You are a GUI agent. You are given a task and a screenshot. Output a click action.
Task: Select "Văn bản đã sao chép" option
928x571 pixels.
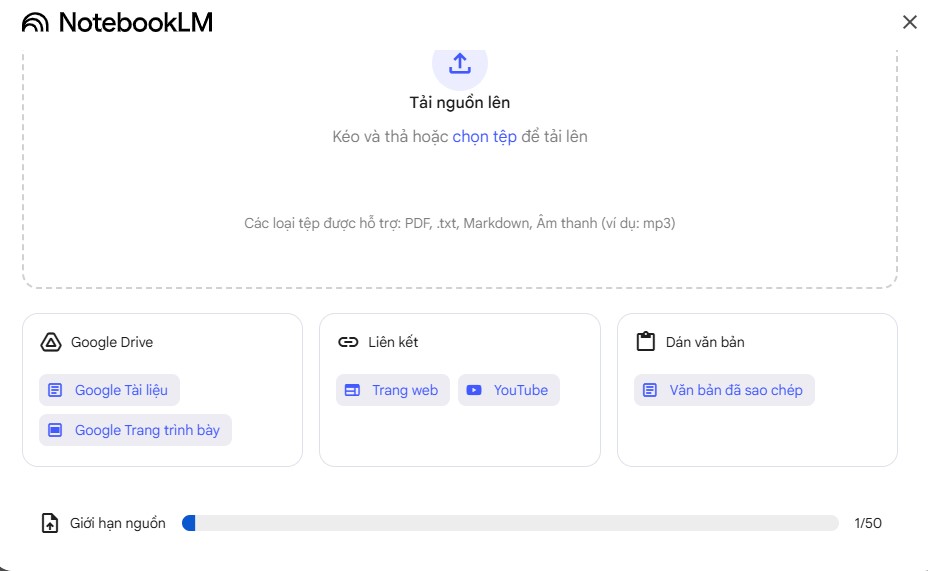[725, 390]
